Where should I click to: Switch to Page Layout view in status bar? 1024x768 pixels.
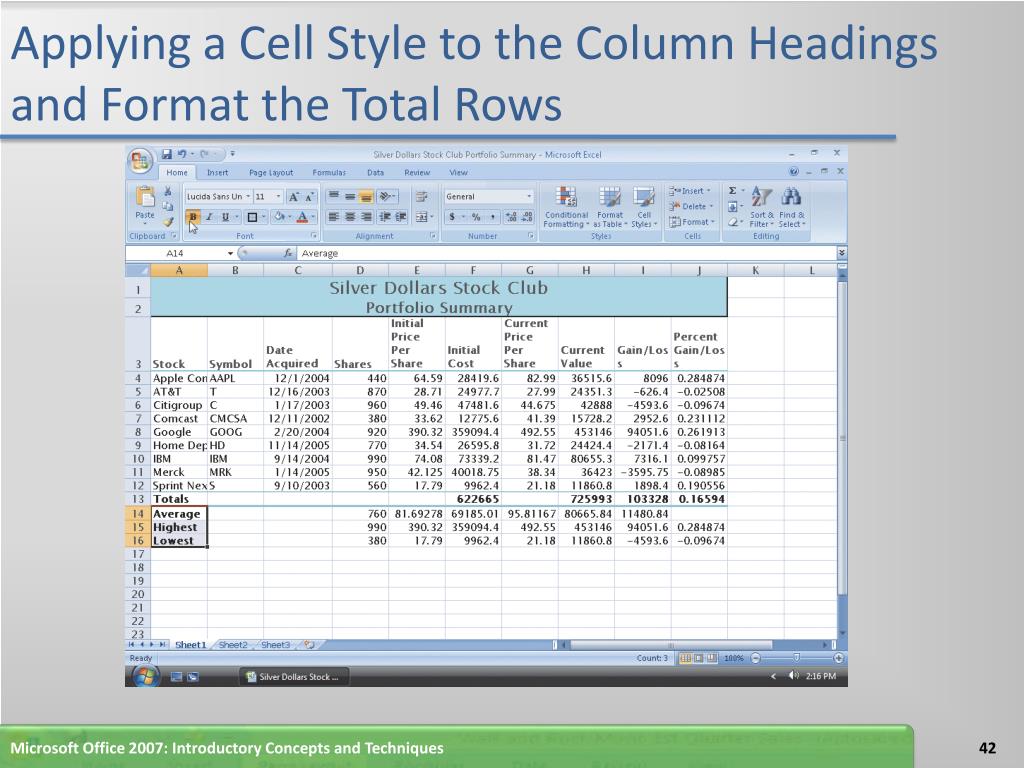pyautogui.click(x=698, y=658)
